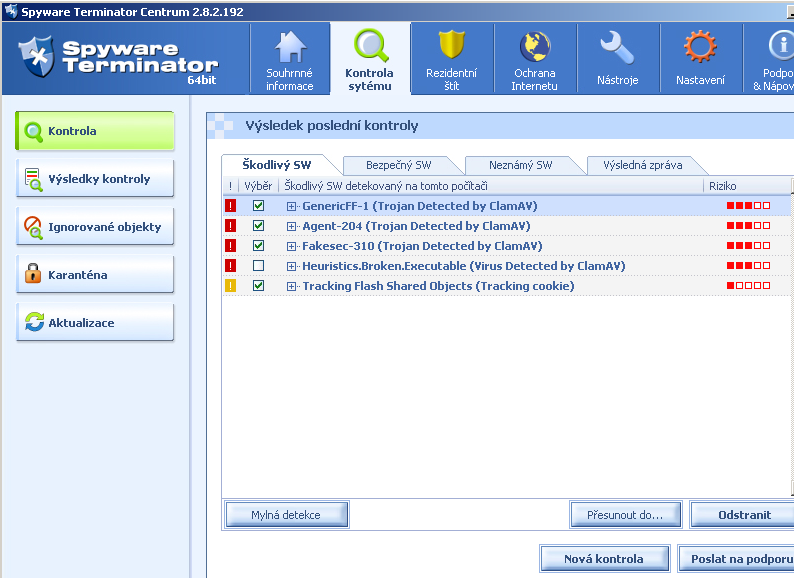Uncheck the Agent-204 selection checkbox
The height and width of the screenshot is (578, 794).
coord(258,225)
